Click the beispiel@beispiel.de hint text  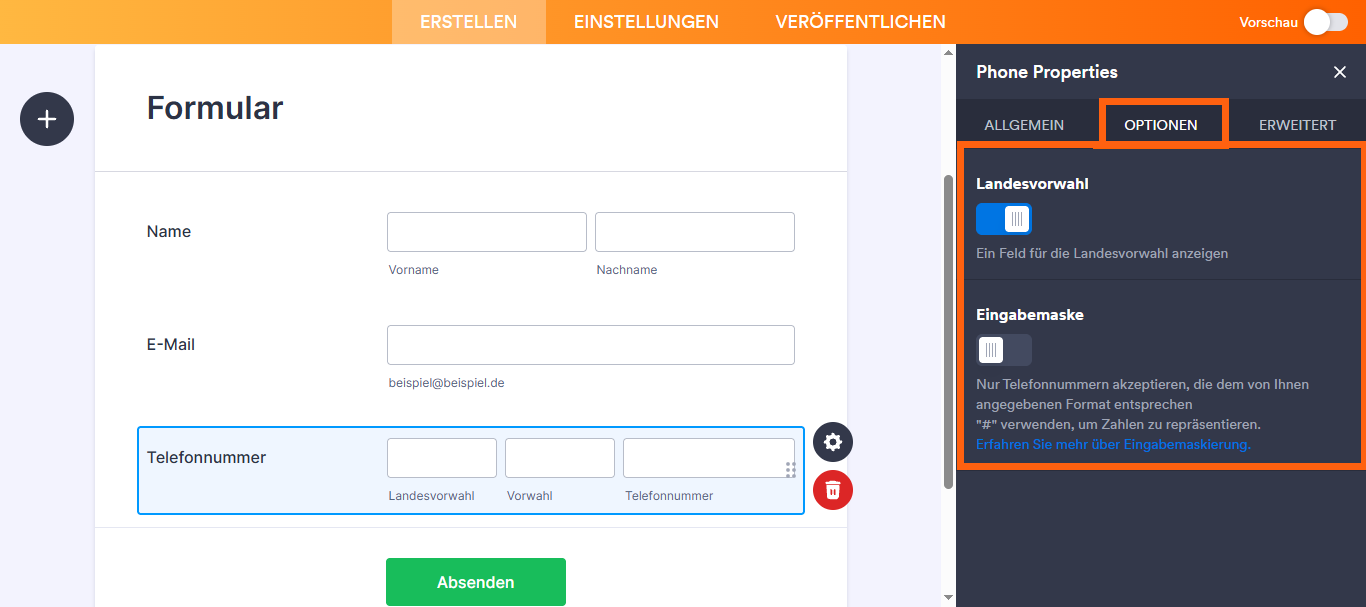[446, 383]
